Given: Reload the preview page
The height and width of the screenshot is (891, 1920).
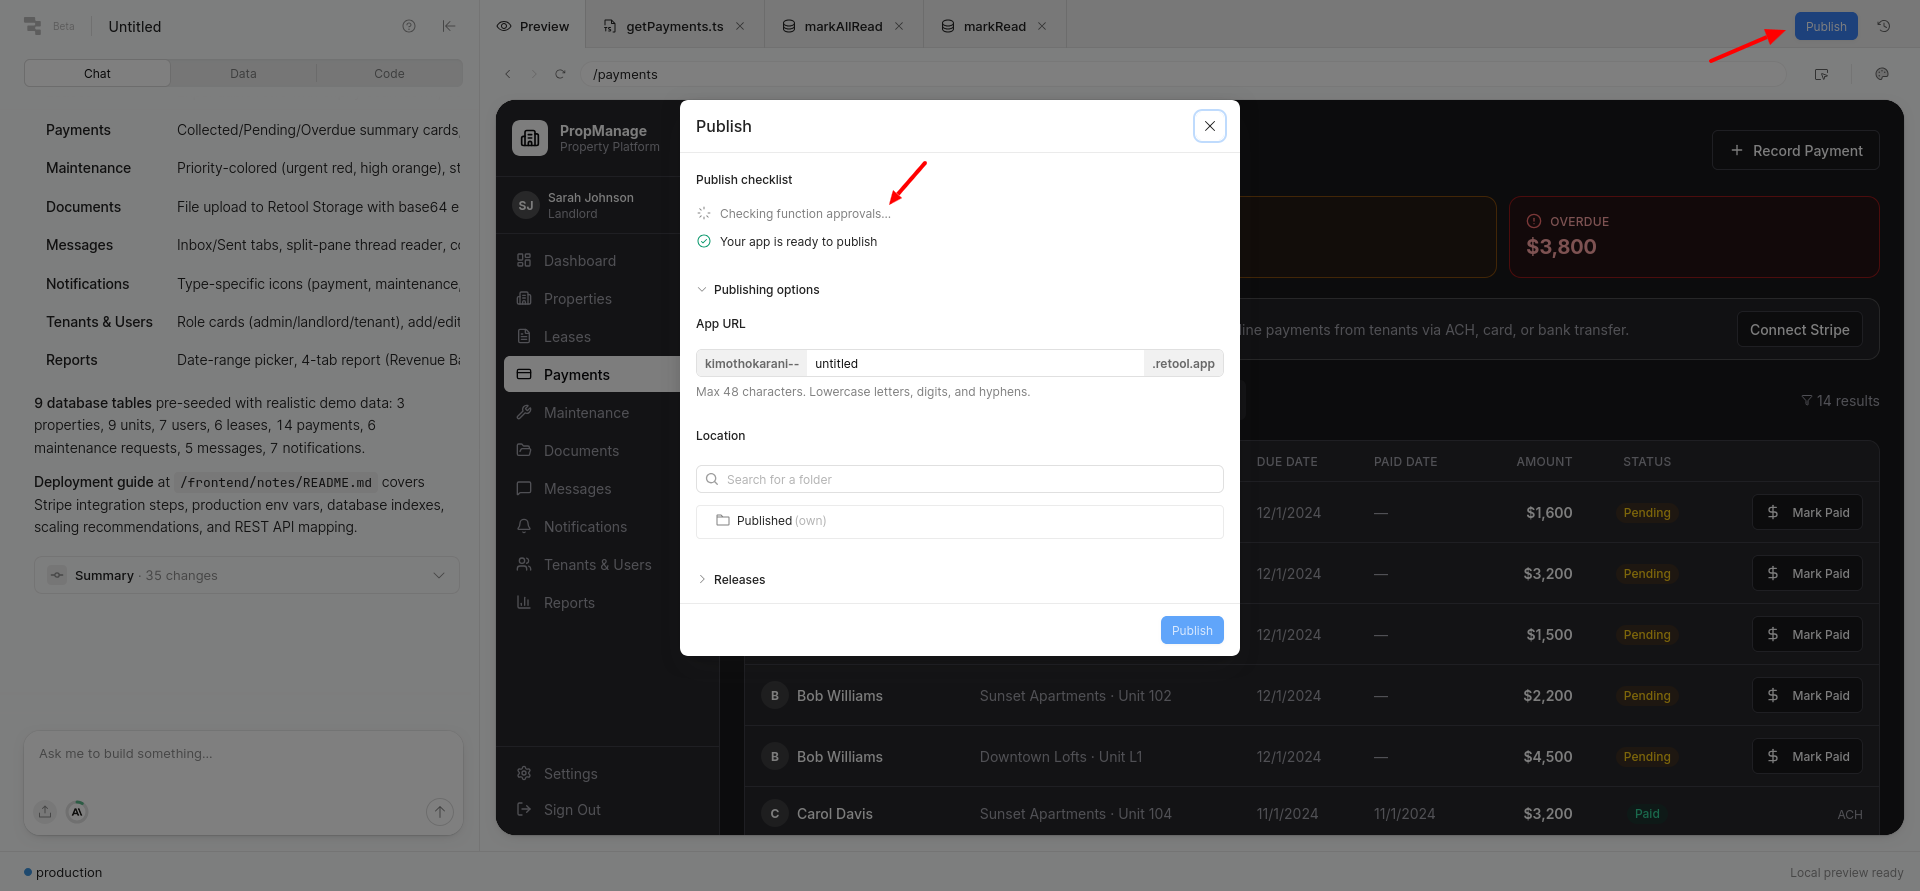Looking at the screenshot, I should (x=560, y=74).
